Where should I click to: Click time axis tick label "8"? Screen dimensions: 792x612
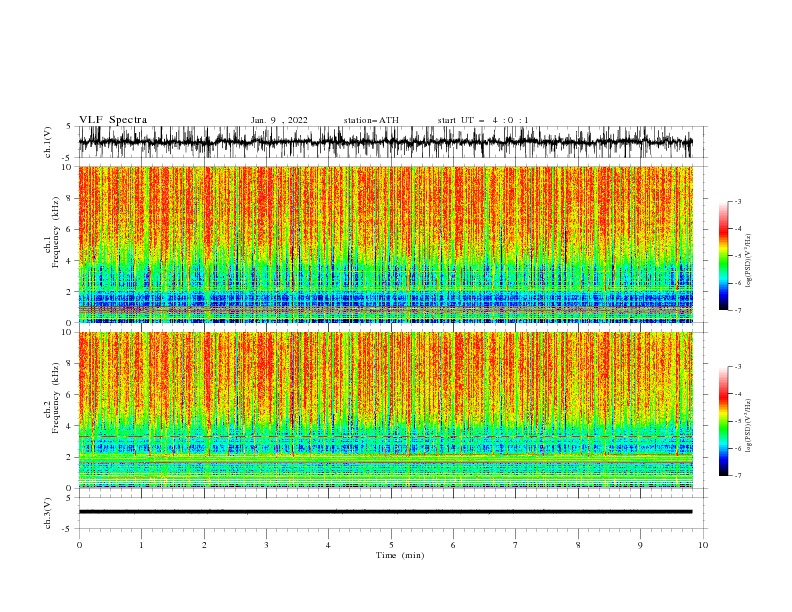pos(578,545)
